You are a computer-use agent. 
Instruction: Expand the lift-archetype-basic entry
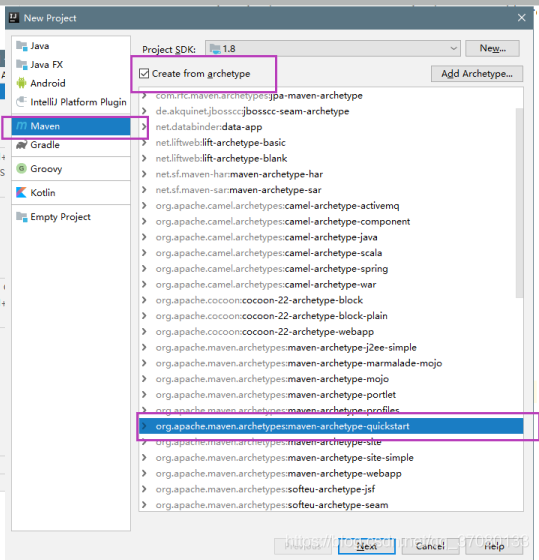click(x=144, y=142)
